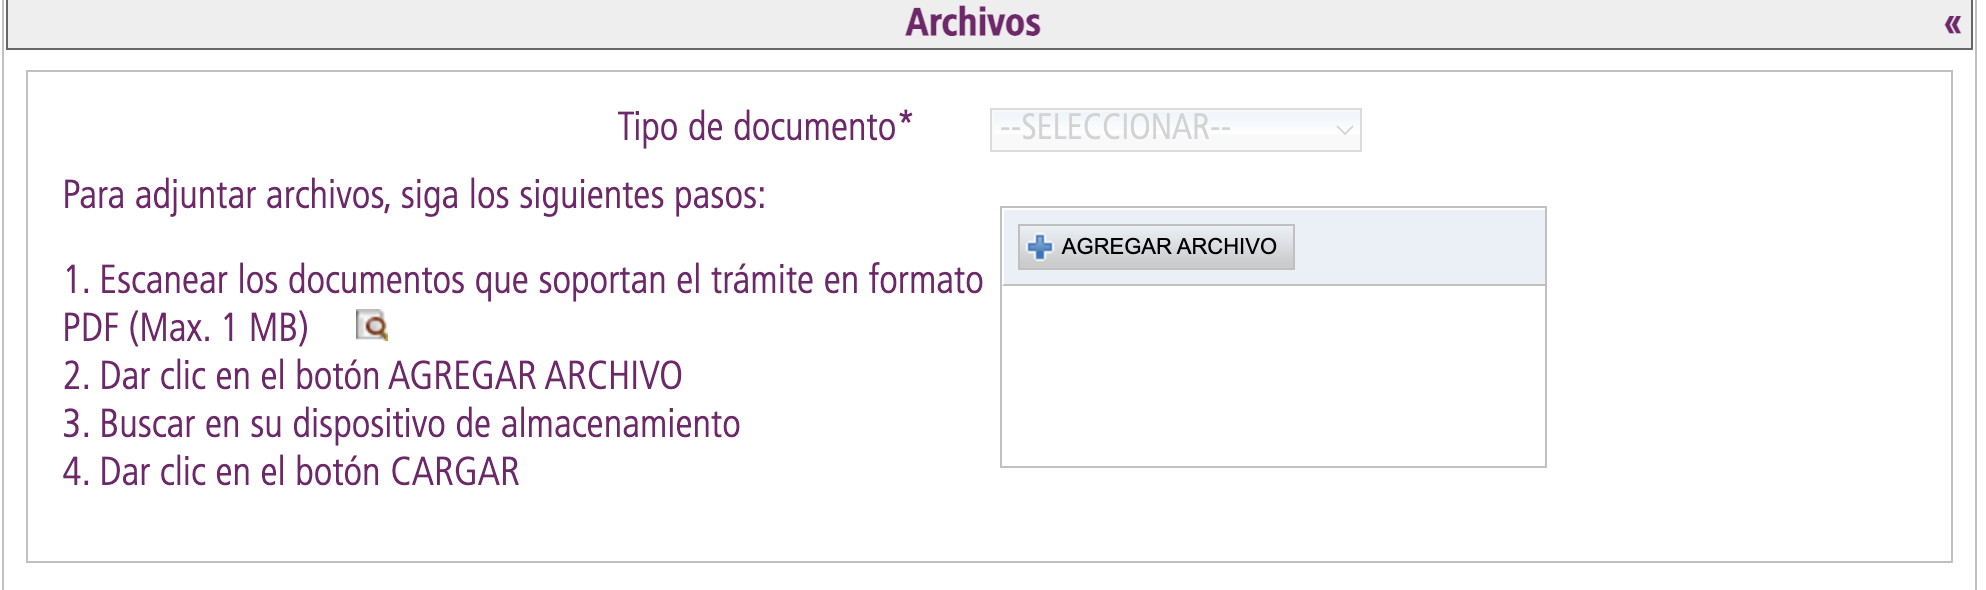The image size is (1986, 590).
Task: Select the Archivos section title
Action: click(x=975, y=22)
